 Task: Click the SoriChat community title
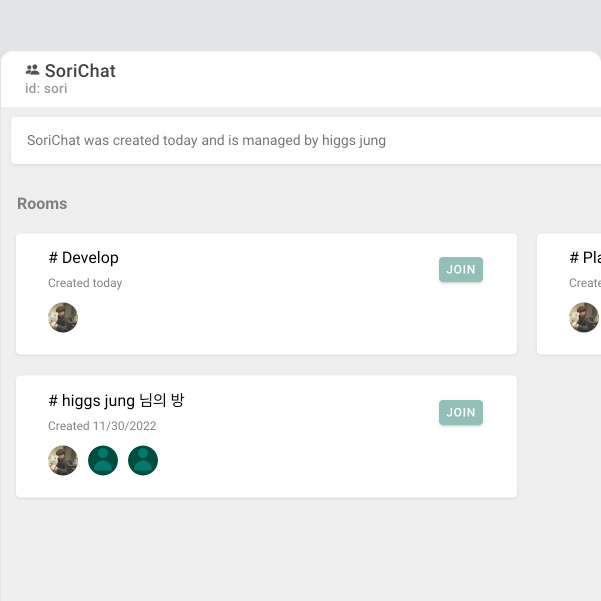click(x=80, y=71)
